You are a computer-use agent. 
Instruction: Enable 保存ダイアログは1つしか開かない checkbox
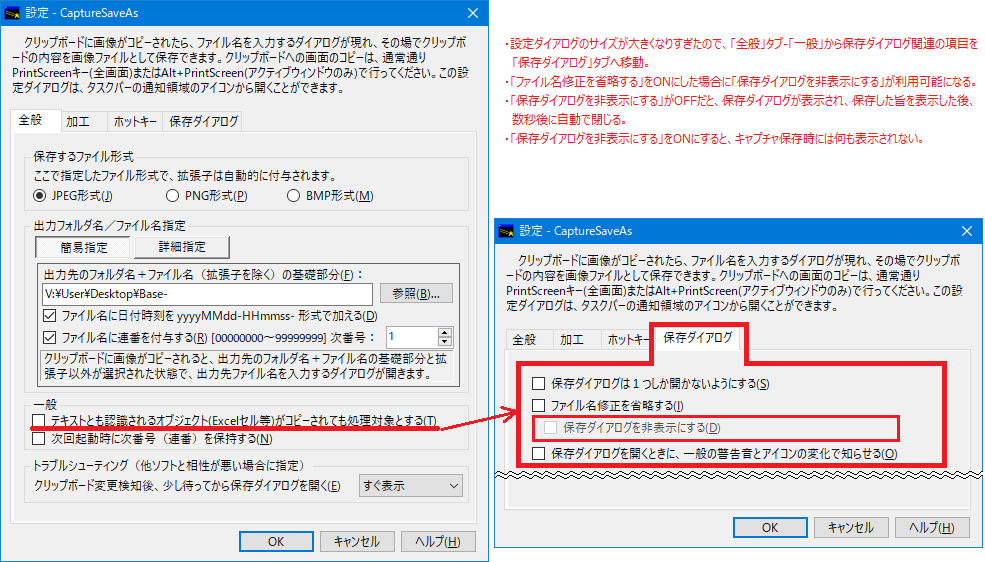(538, 384)
